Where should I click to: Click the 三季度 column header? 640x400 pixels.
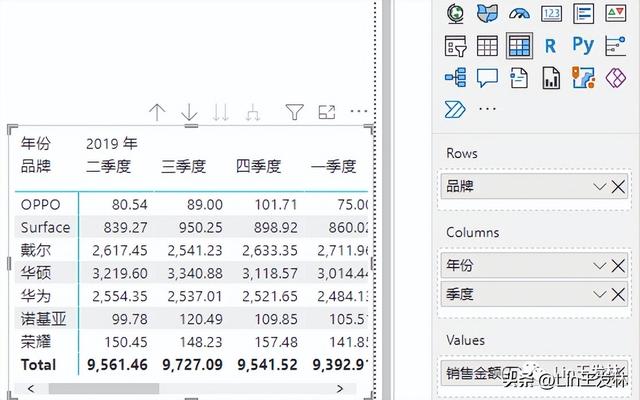coord(184,167)
